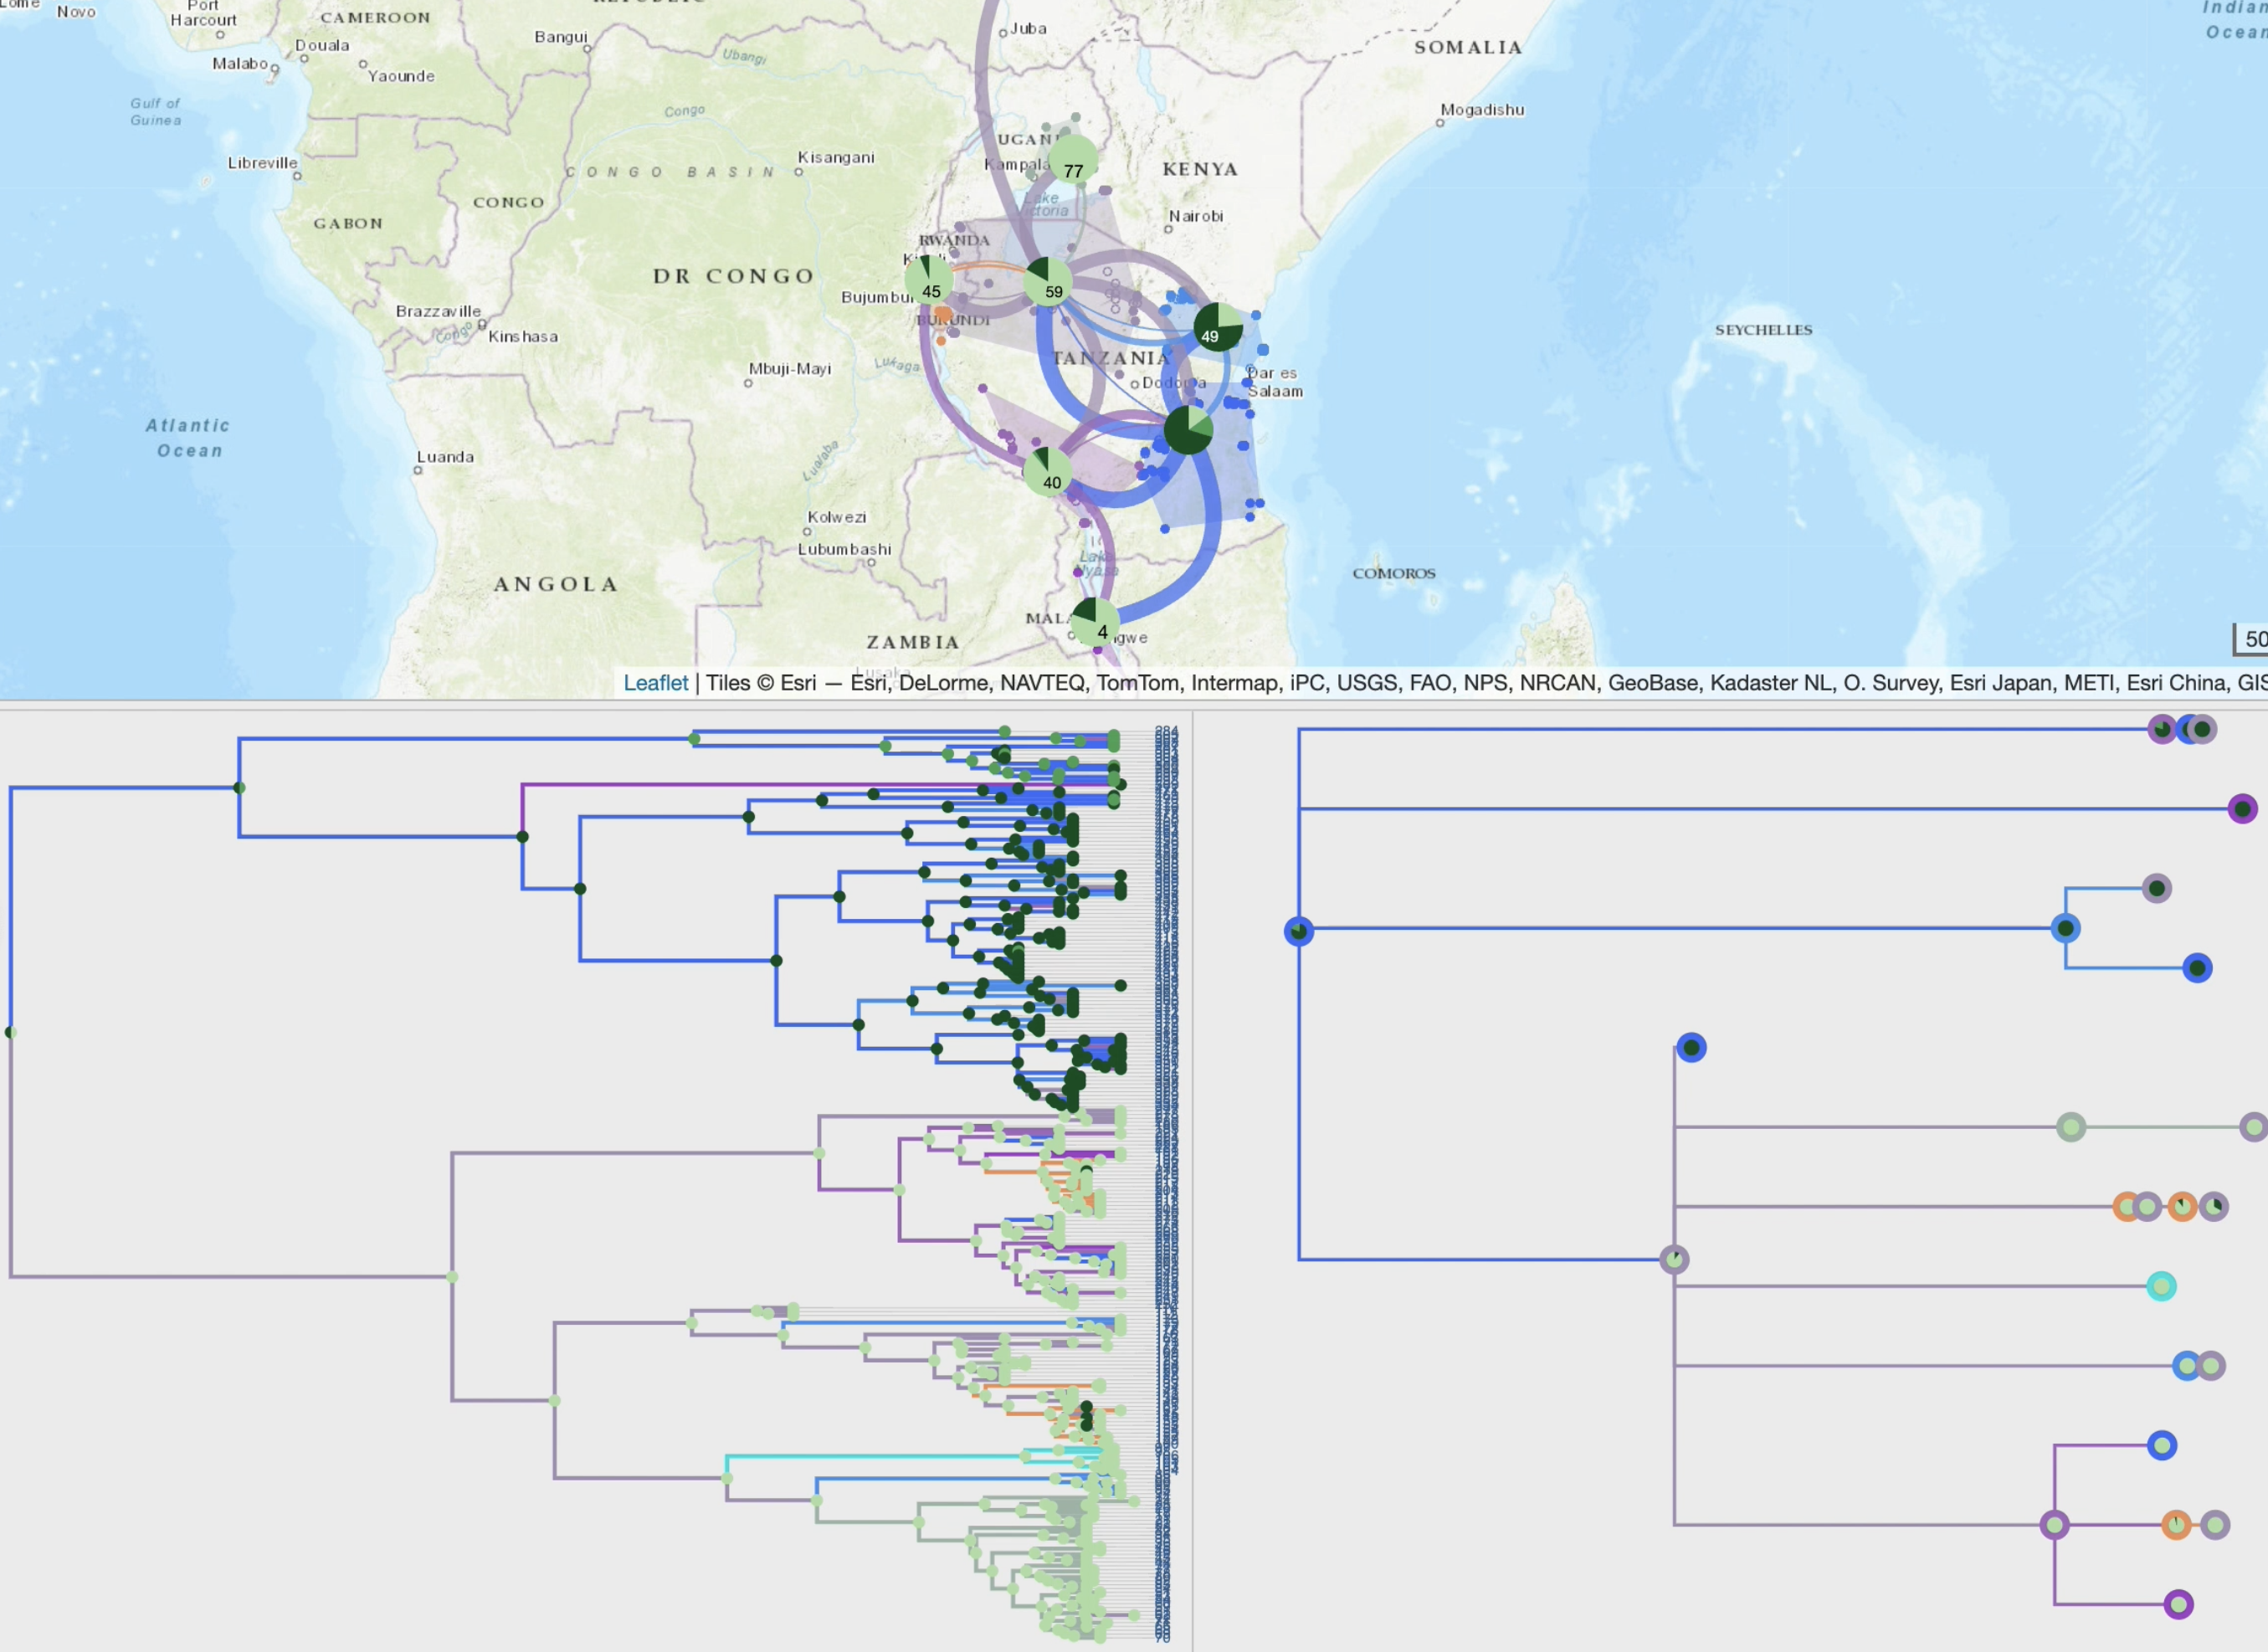Select the bottom purple tip in the right tree

[2179, 1605]
